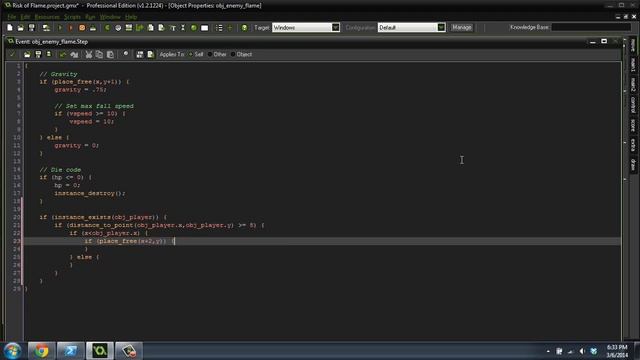Print the code from the editor toolbar
This screenshot has width=640, height=360.
click(49, 54)
